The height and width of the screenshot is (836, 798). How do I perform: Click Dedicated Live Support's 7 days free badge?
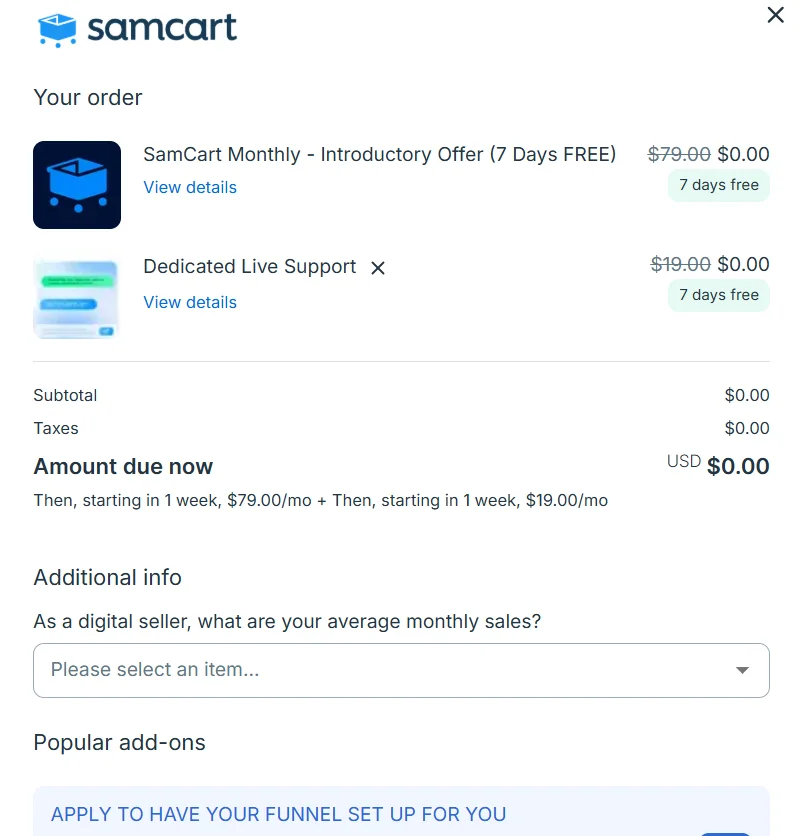(x=718, y=295)
